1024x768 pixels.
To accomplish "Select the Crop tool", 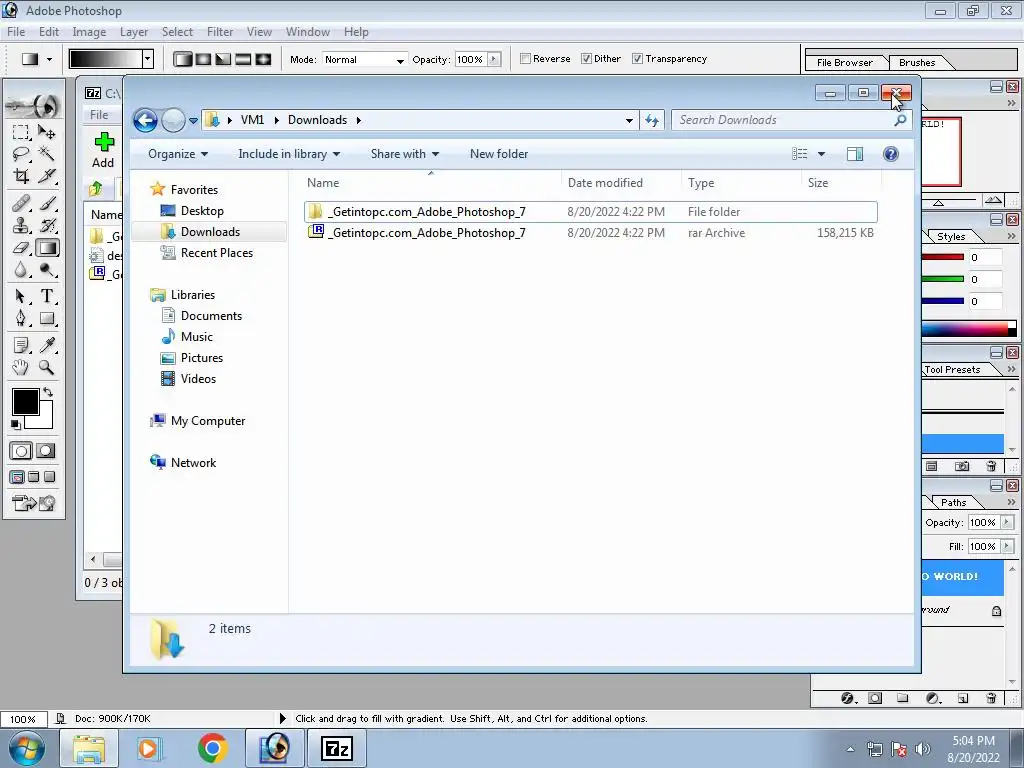I will tap(21, 176).
